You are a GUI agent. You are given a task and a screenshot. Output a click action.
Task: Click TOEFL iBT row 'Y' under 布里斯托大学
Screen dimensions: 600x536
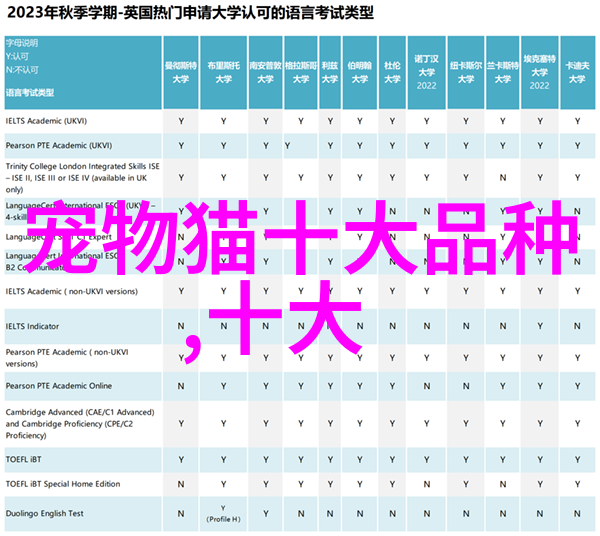[x=223, y=459]
